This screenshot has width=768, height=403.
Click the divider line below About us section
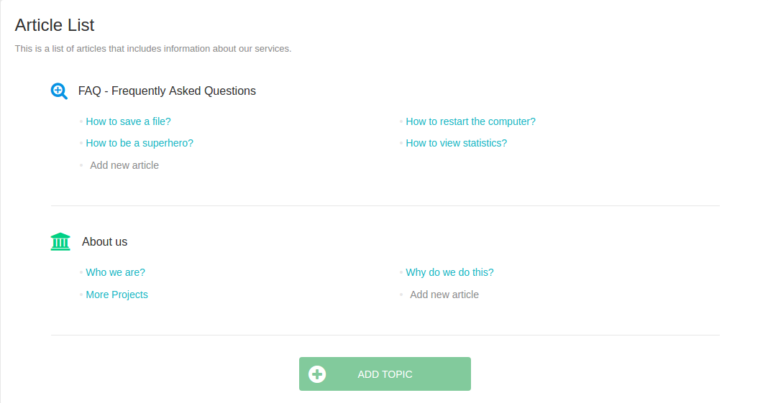[x=385, y=335]
